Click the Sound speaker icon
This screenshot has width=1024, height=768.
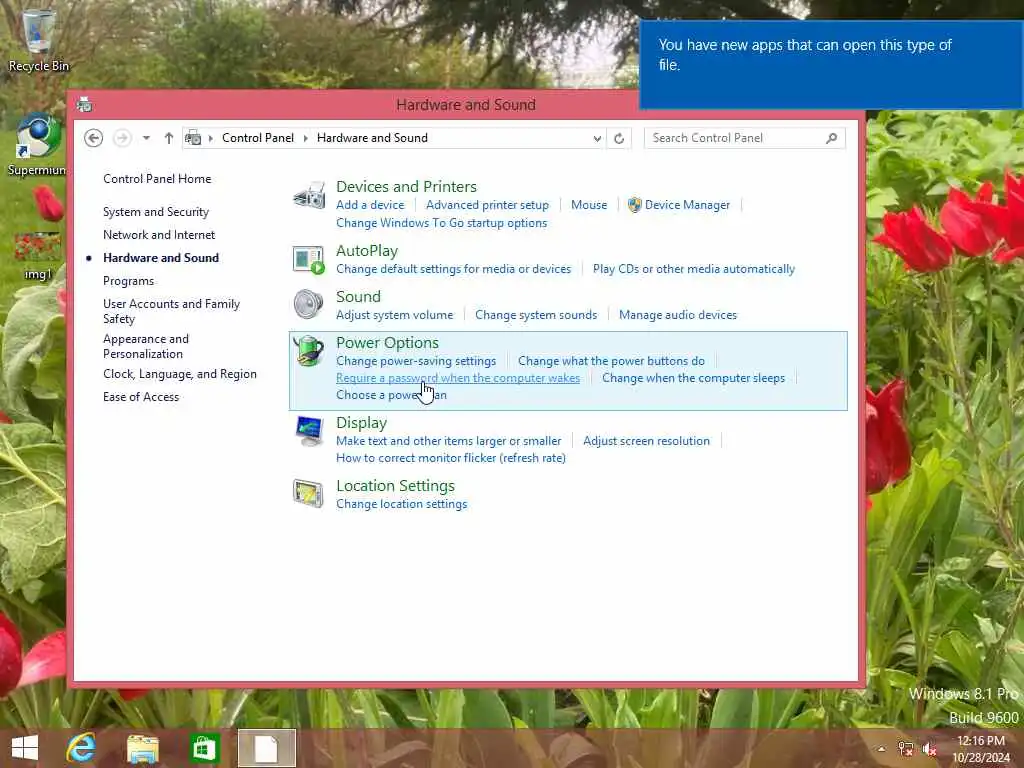pyautogui.click(x=308, y=304)
